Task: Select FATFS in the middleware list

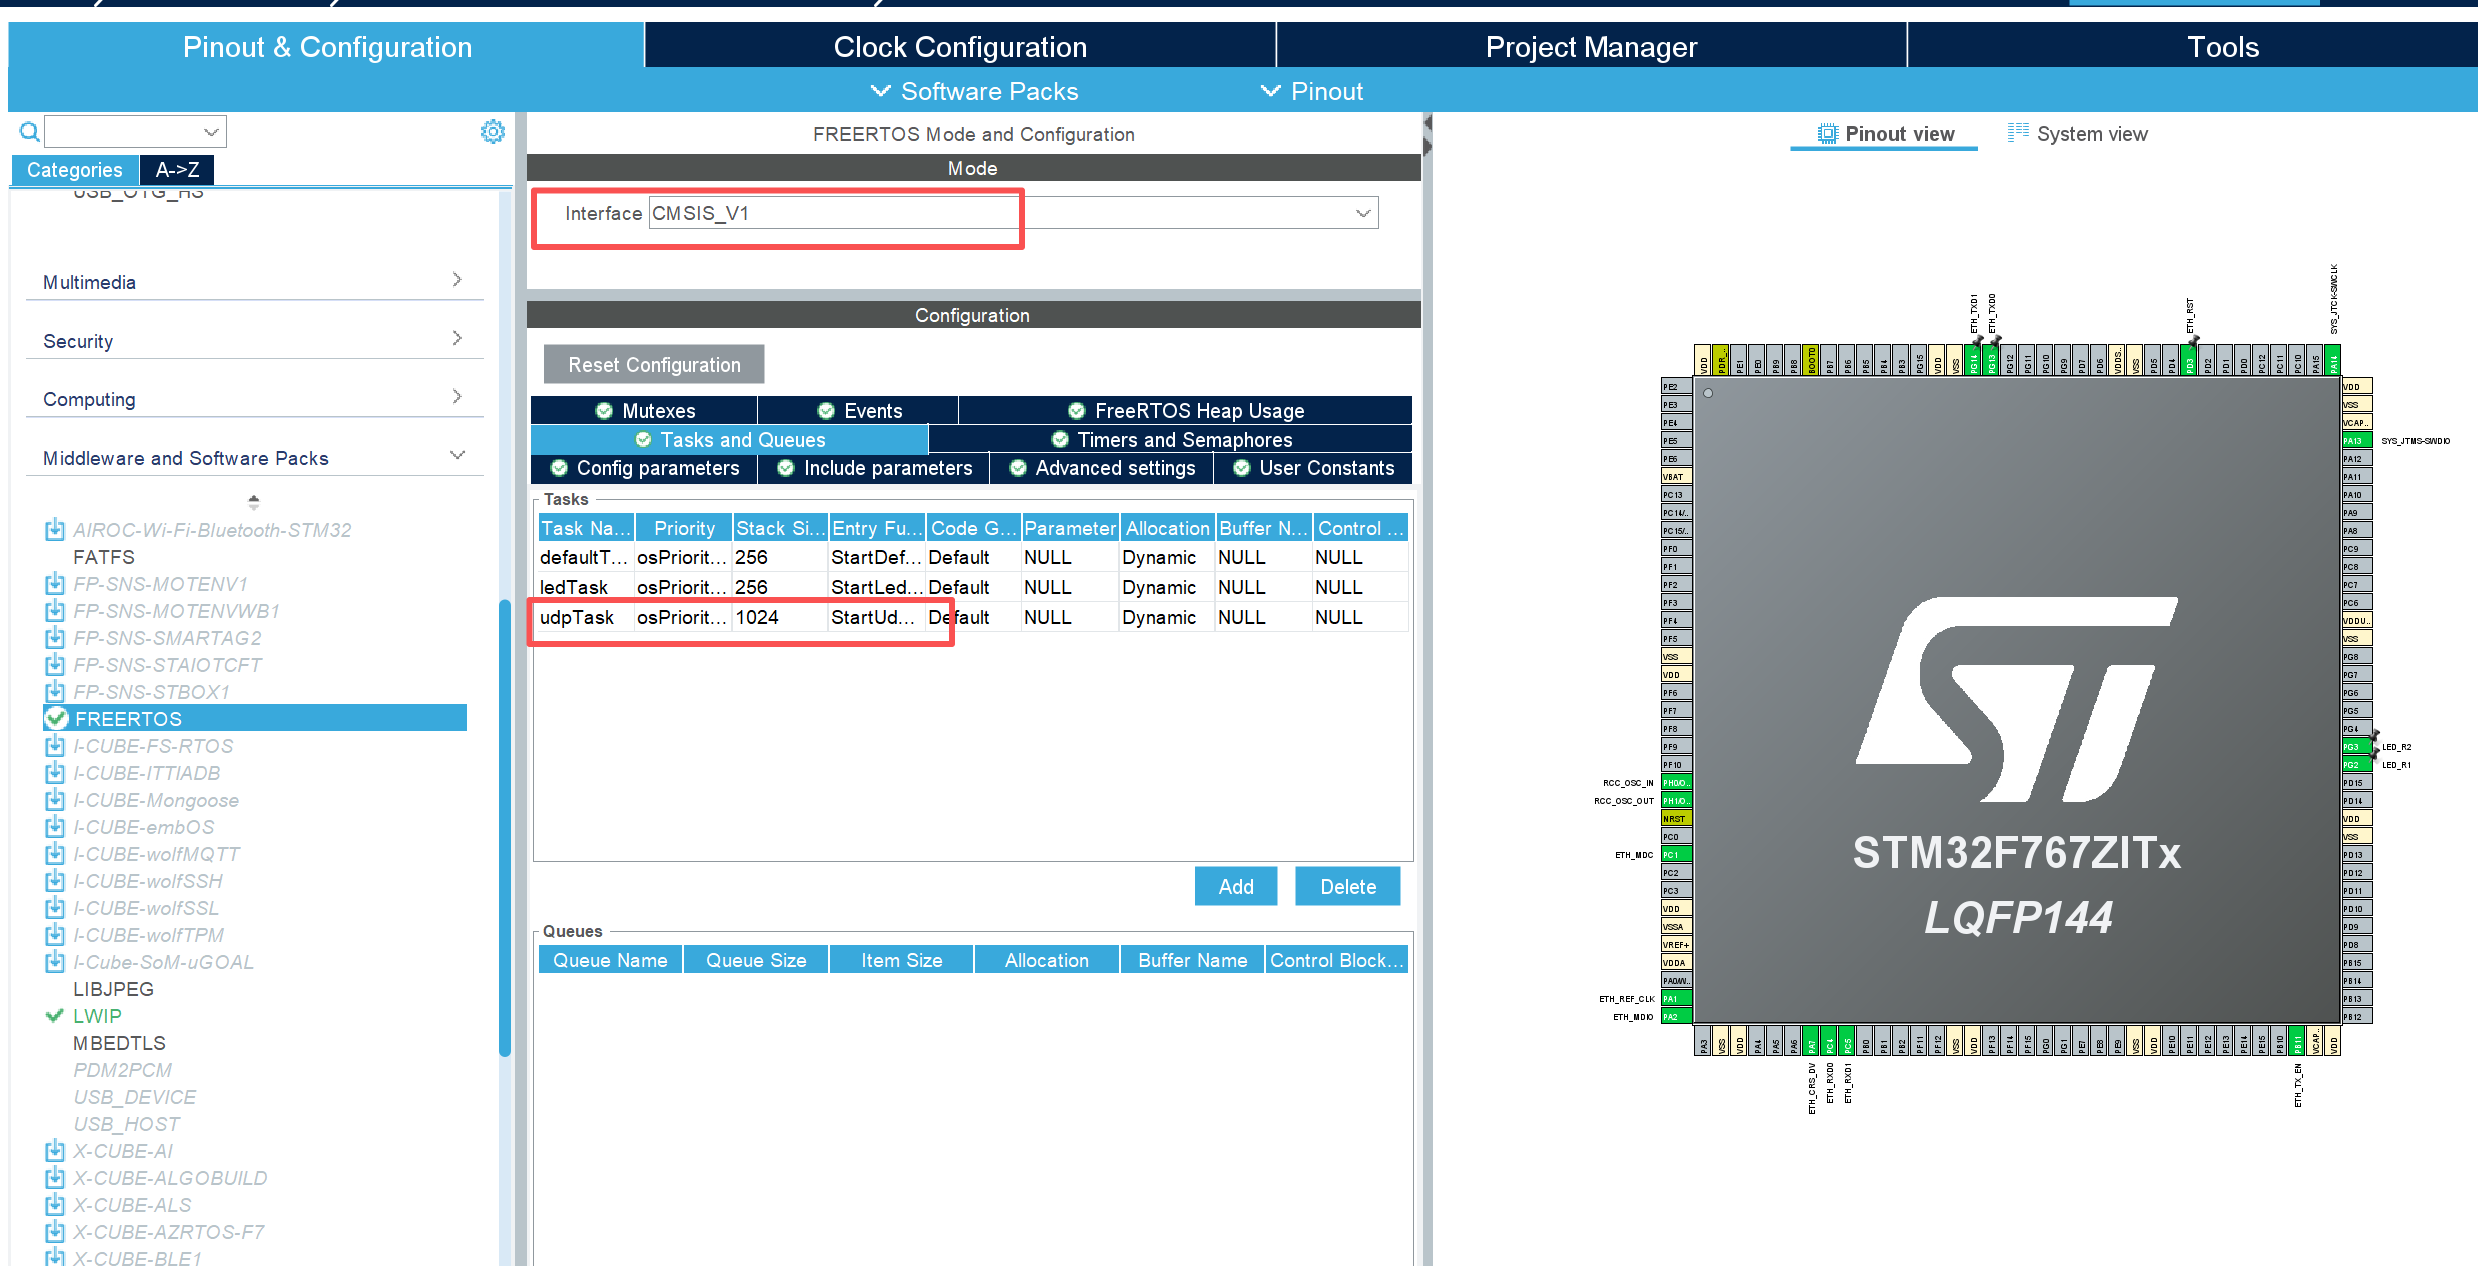Action: tap(104, 557)
